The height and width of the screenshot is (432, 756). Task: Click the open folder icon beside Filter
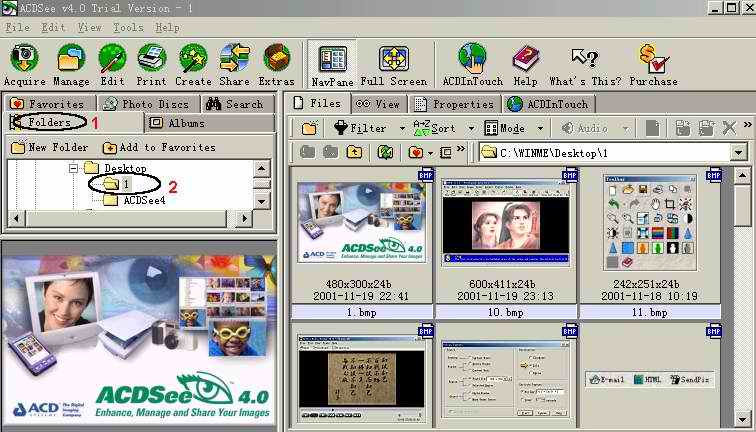309,128
